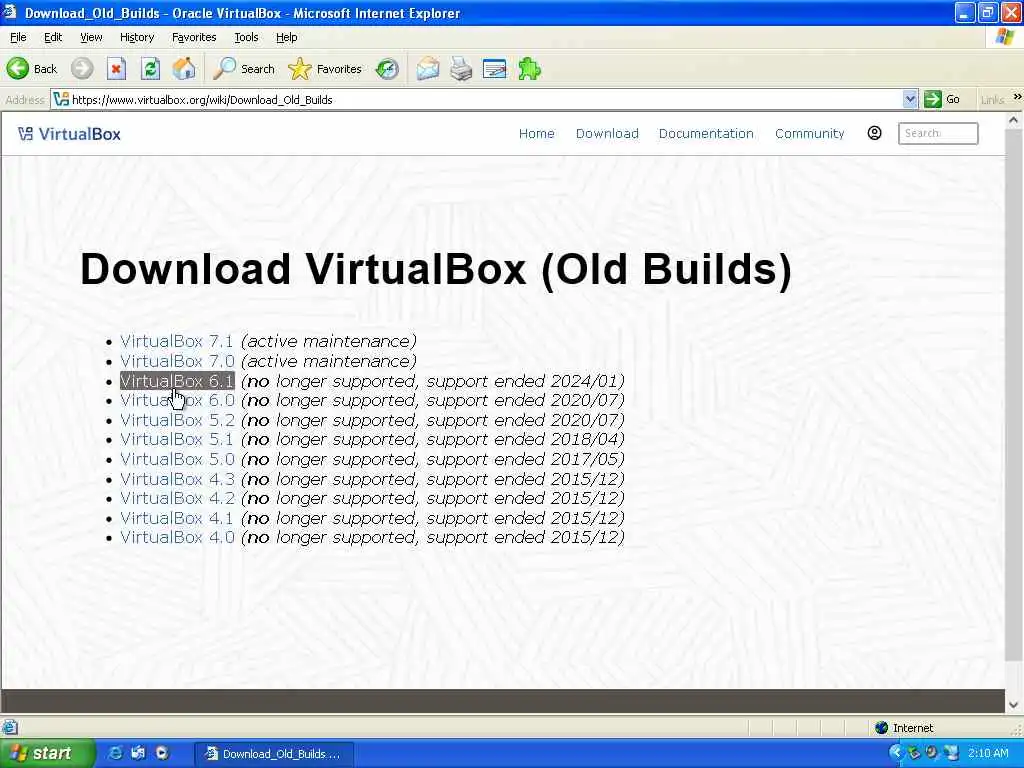Click the page icon in status bar
Image resolution: width=1024 pixels, height=768 pixels.
(x=10, y=728)
